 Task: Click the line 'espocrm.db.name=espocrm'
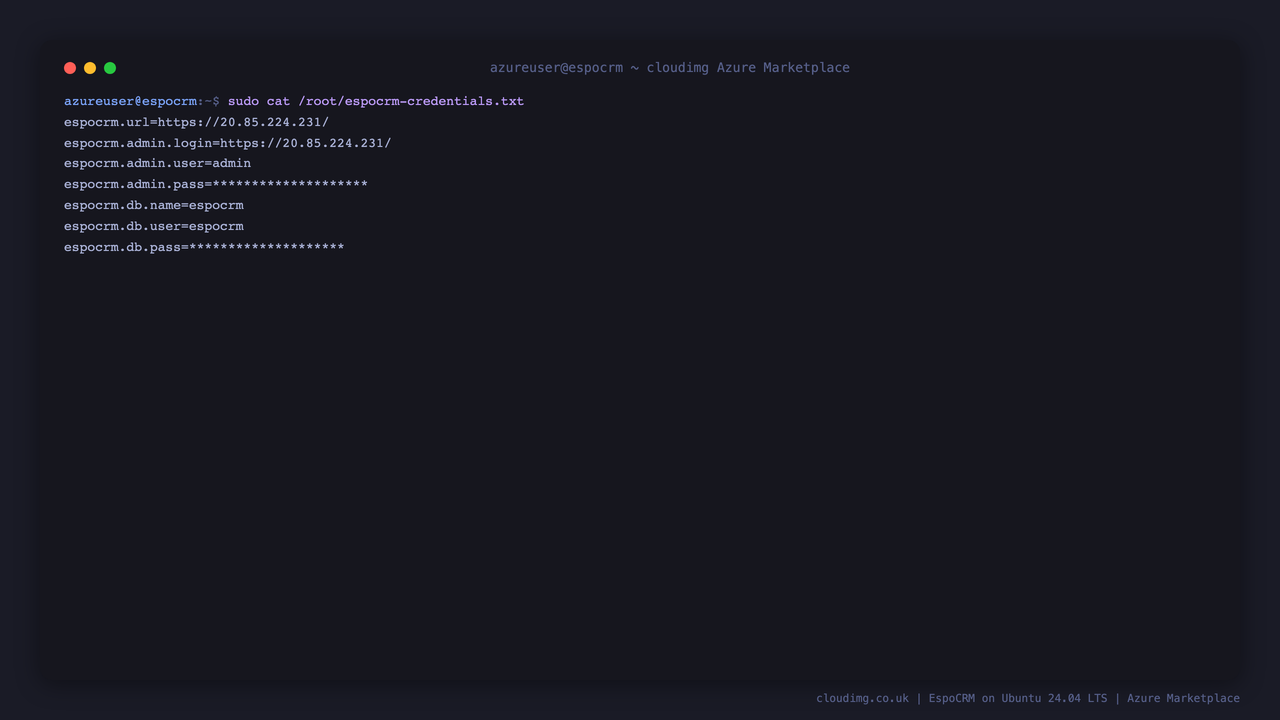click(x=154, y=205)
